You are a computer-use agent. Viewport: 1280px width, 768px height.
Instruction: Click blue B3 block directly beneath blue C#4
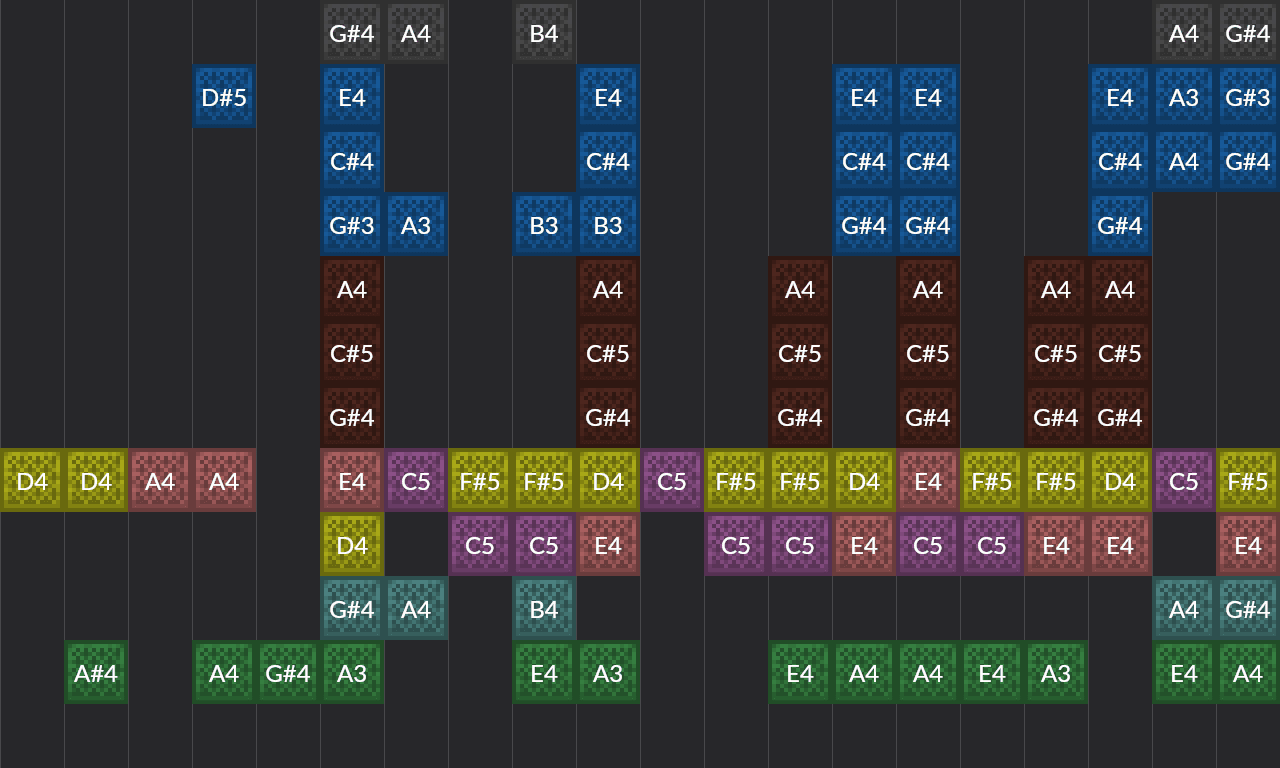click(608, 225)
